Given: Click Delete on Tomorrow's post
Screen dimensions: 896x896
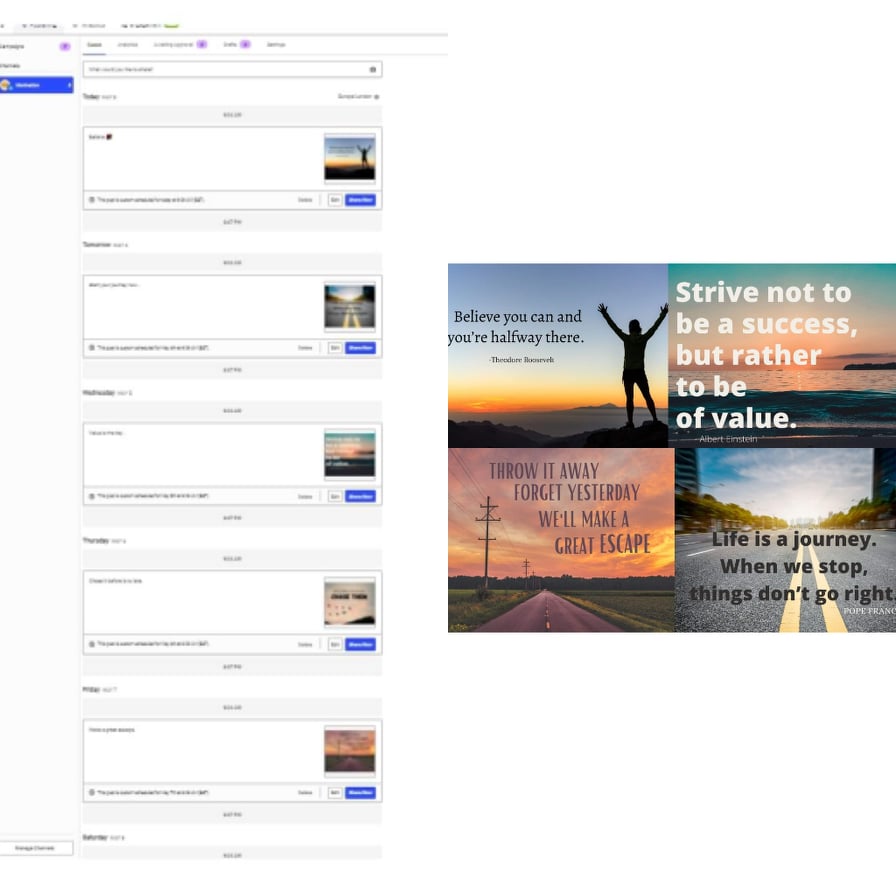Looking at the screenshot, I should point(305,348).
